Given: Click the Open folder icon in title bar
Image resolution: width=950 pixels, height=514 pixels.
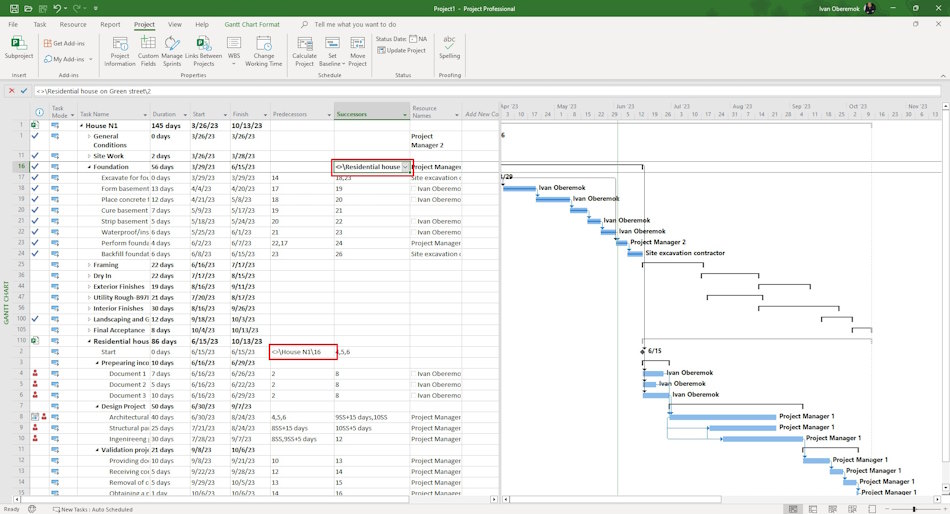Looking at the screenshot, I should click(28, 8).
